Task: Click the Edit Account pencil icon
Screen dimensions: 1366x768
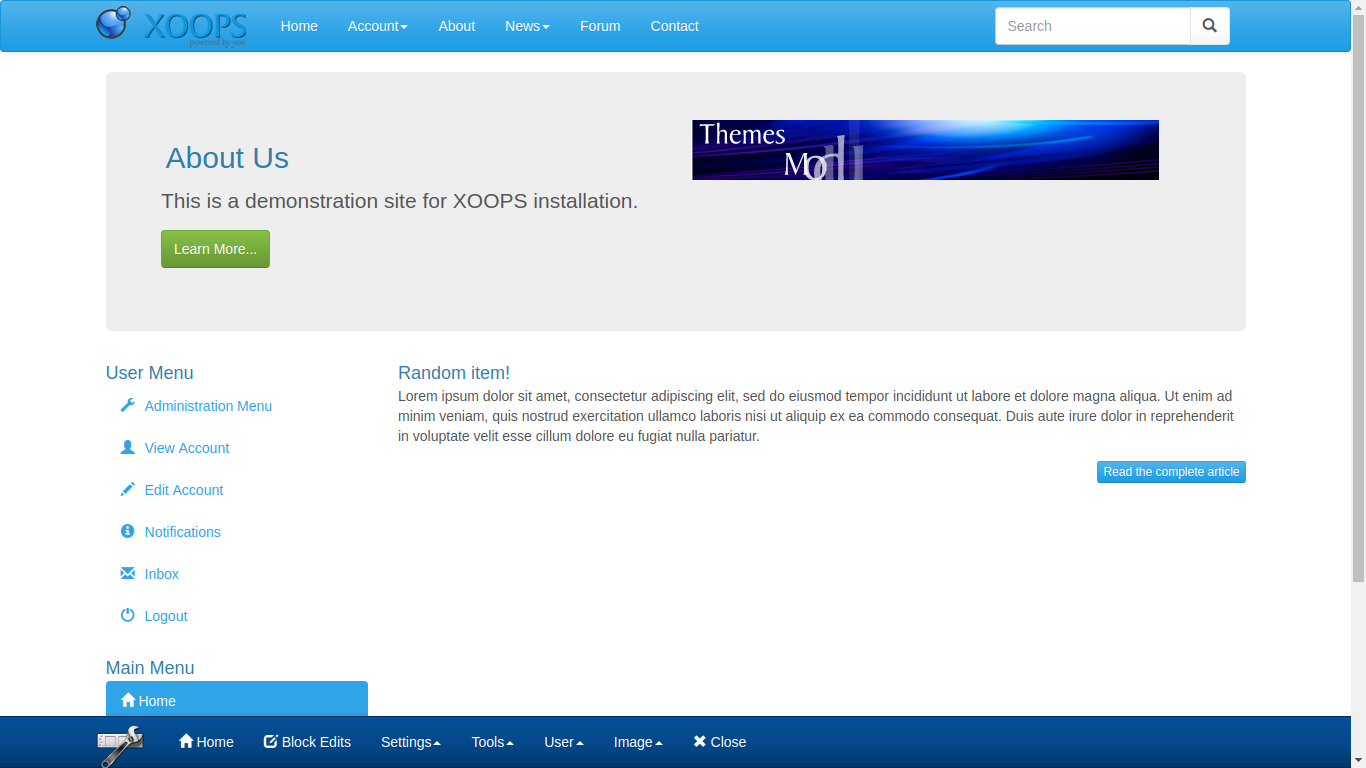Action: point(127,489)
